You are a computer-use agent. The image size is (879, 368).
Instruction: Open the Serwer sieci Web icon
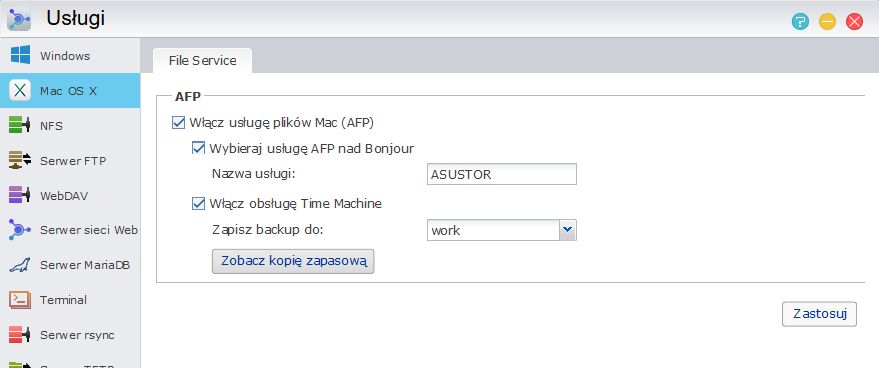point(20,229)
